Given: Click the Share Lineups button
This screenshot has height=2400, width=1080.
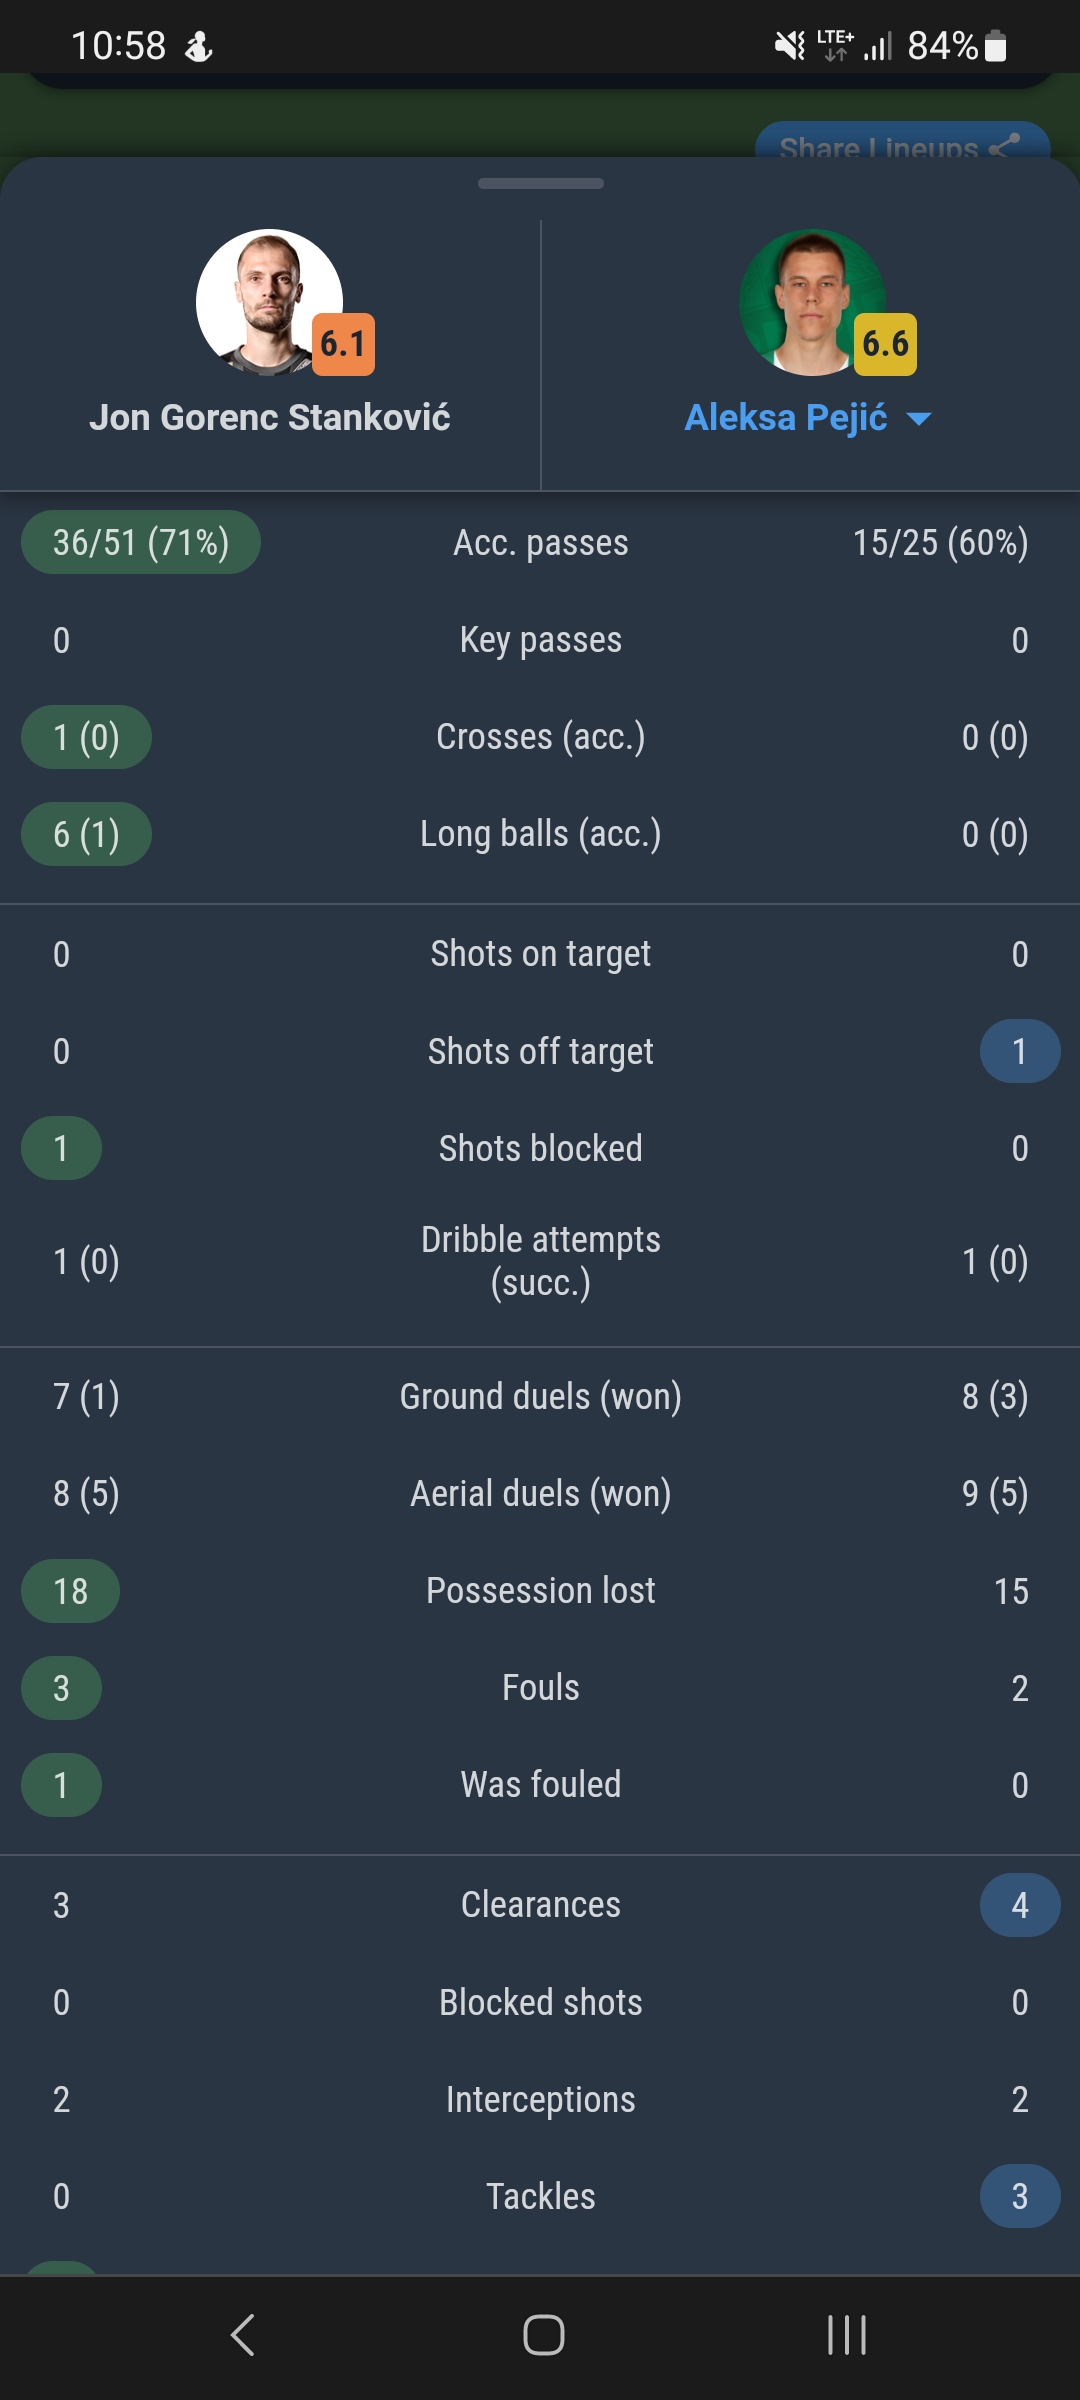Looking at the screenshot, I should [x=902, y=142].
